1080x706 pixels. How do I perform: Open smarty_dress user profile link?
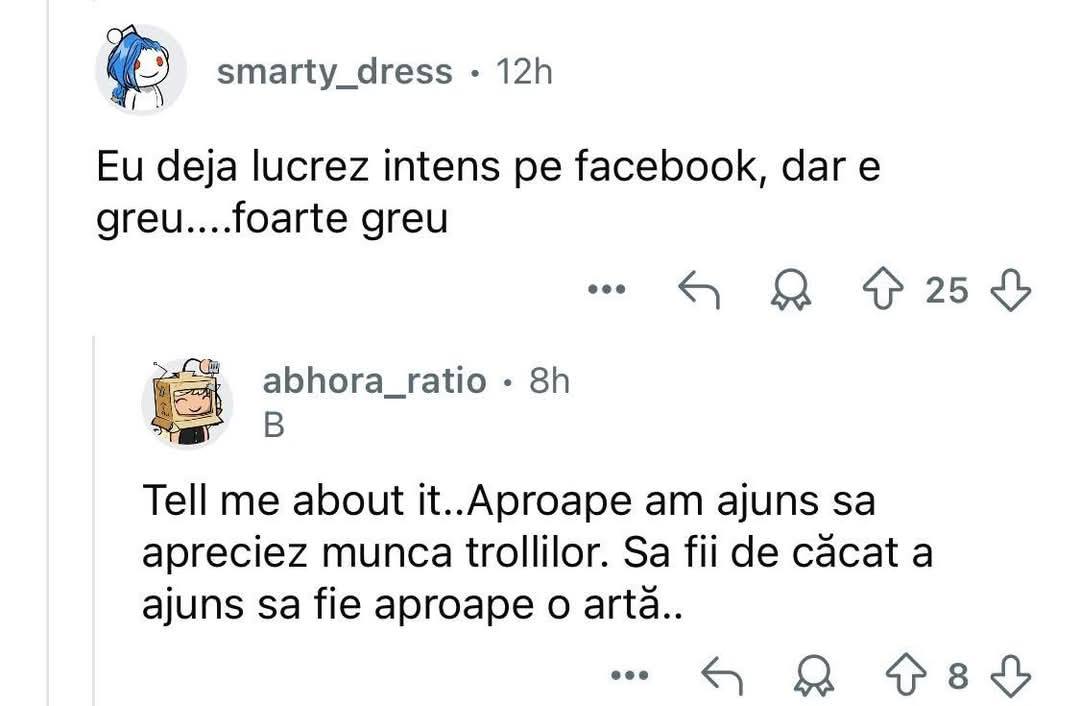pos(335,73)
